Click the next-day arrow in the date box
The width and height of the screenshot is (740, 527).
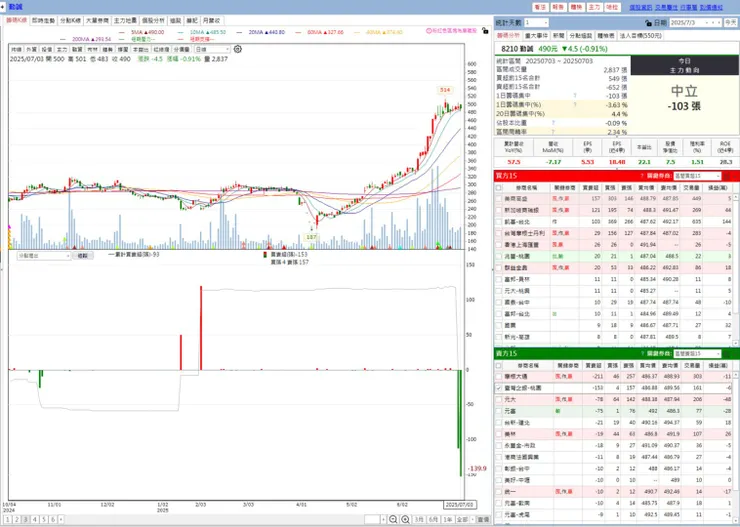pyautogui.click(x=719, y=23)
